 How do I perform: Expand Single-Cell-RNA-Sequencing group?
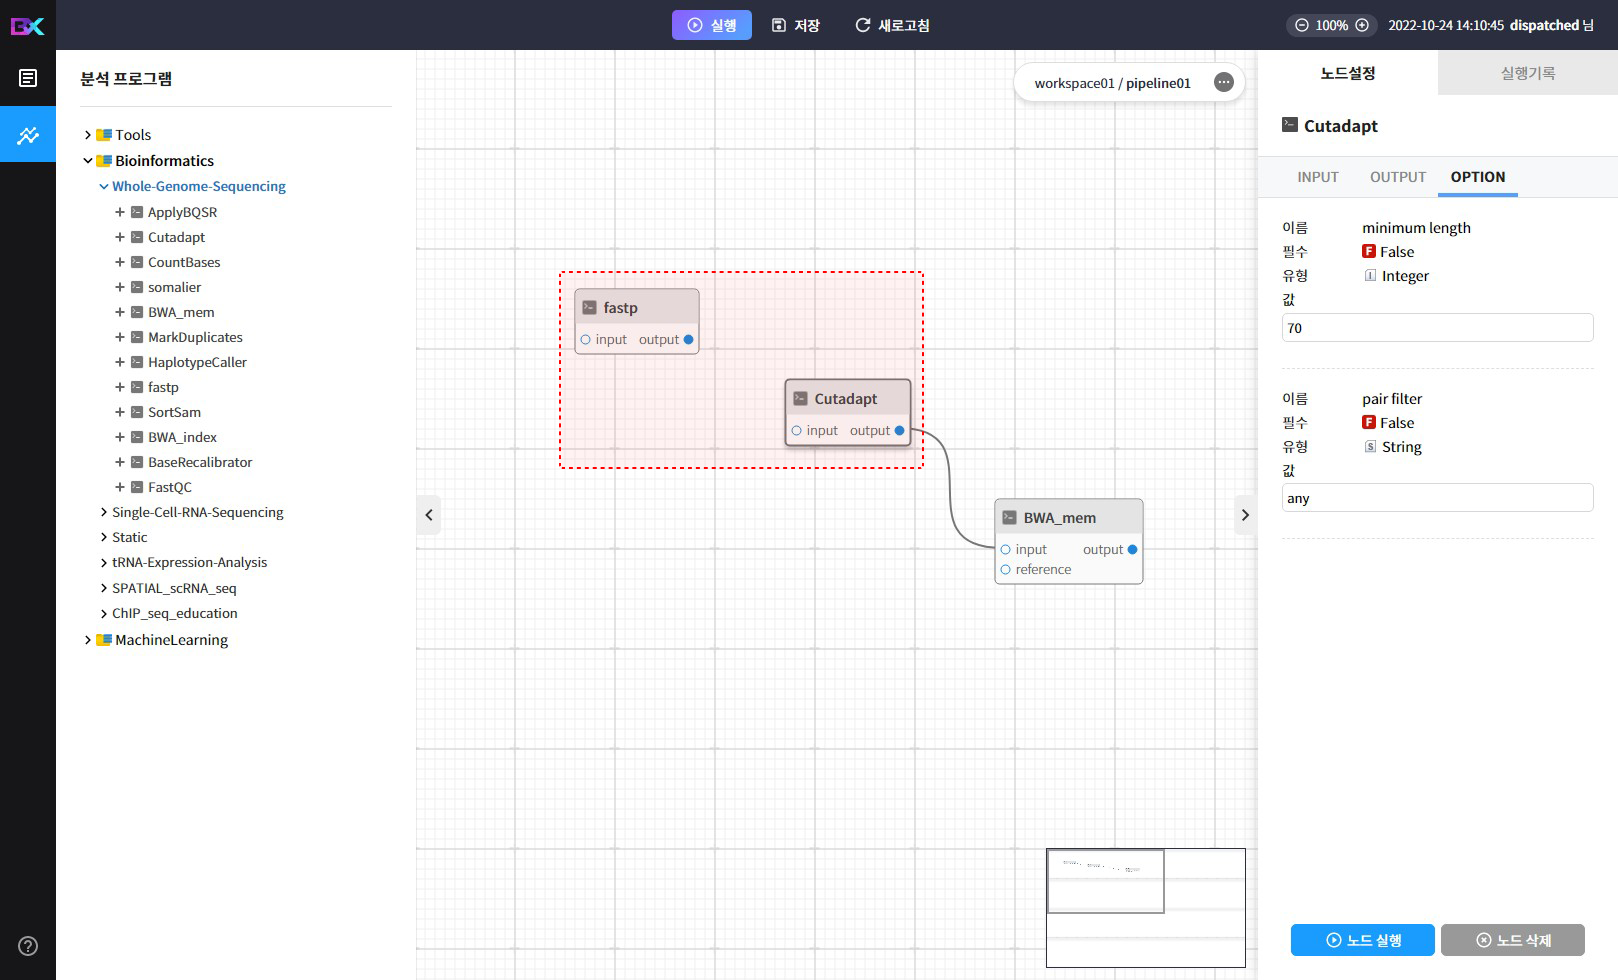pos(104,512)
